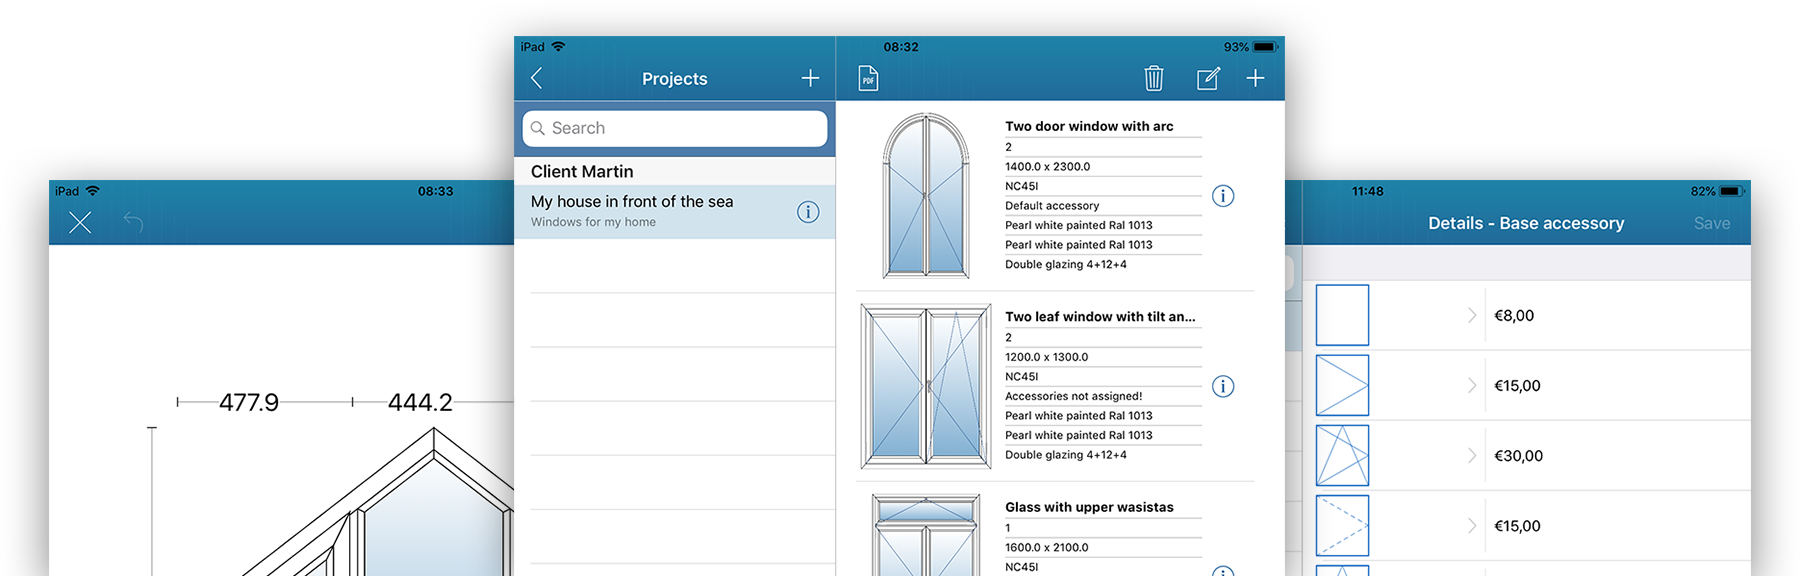The width and height of the screenshot is (1800, 576).
Task: Click Default accessory text
Action: click(x=1052, y=206)
